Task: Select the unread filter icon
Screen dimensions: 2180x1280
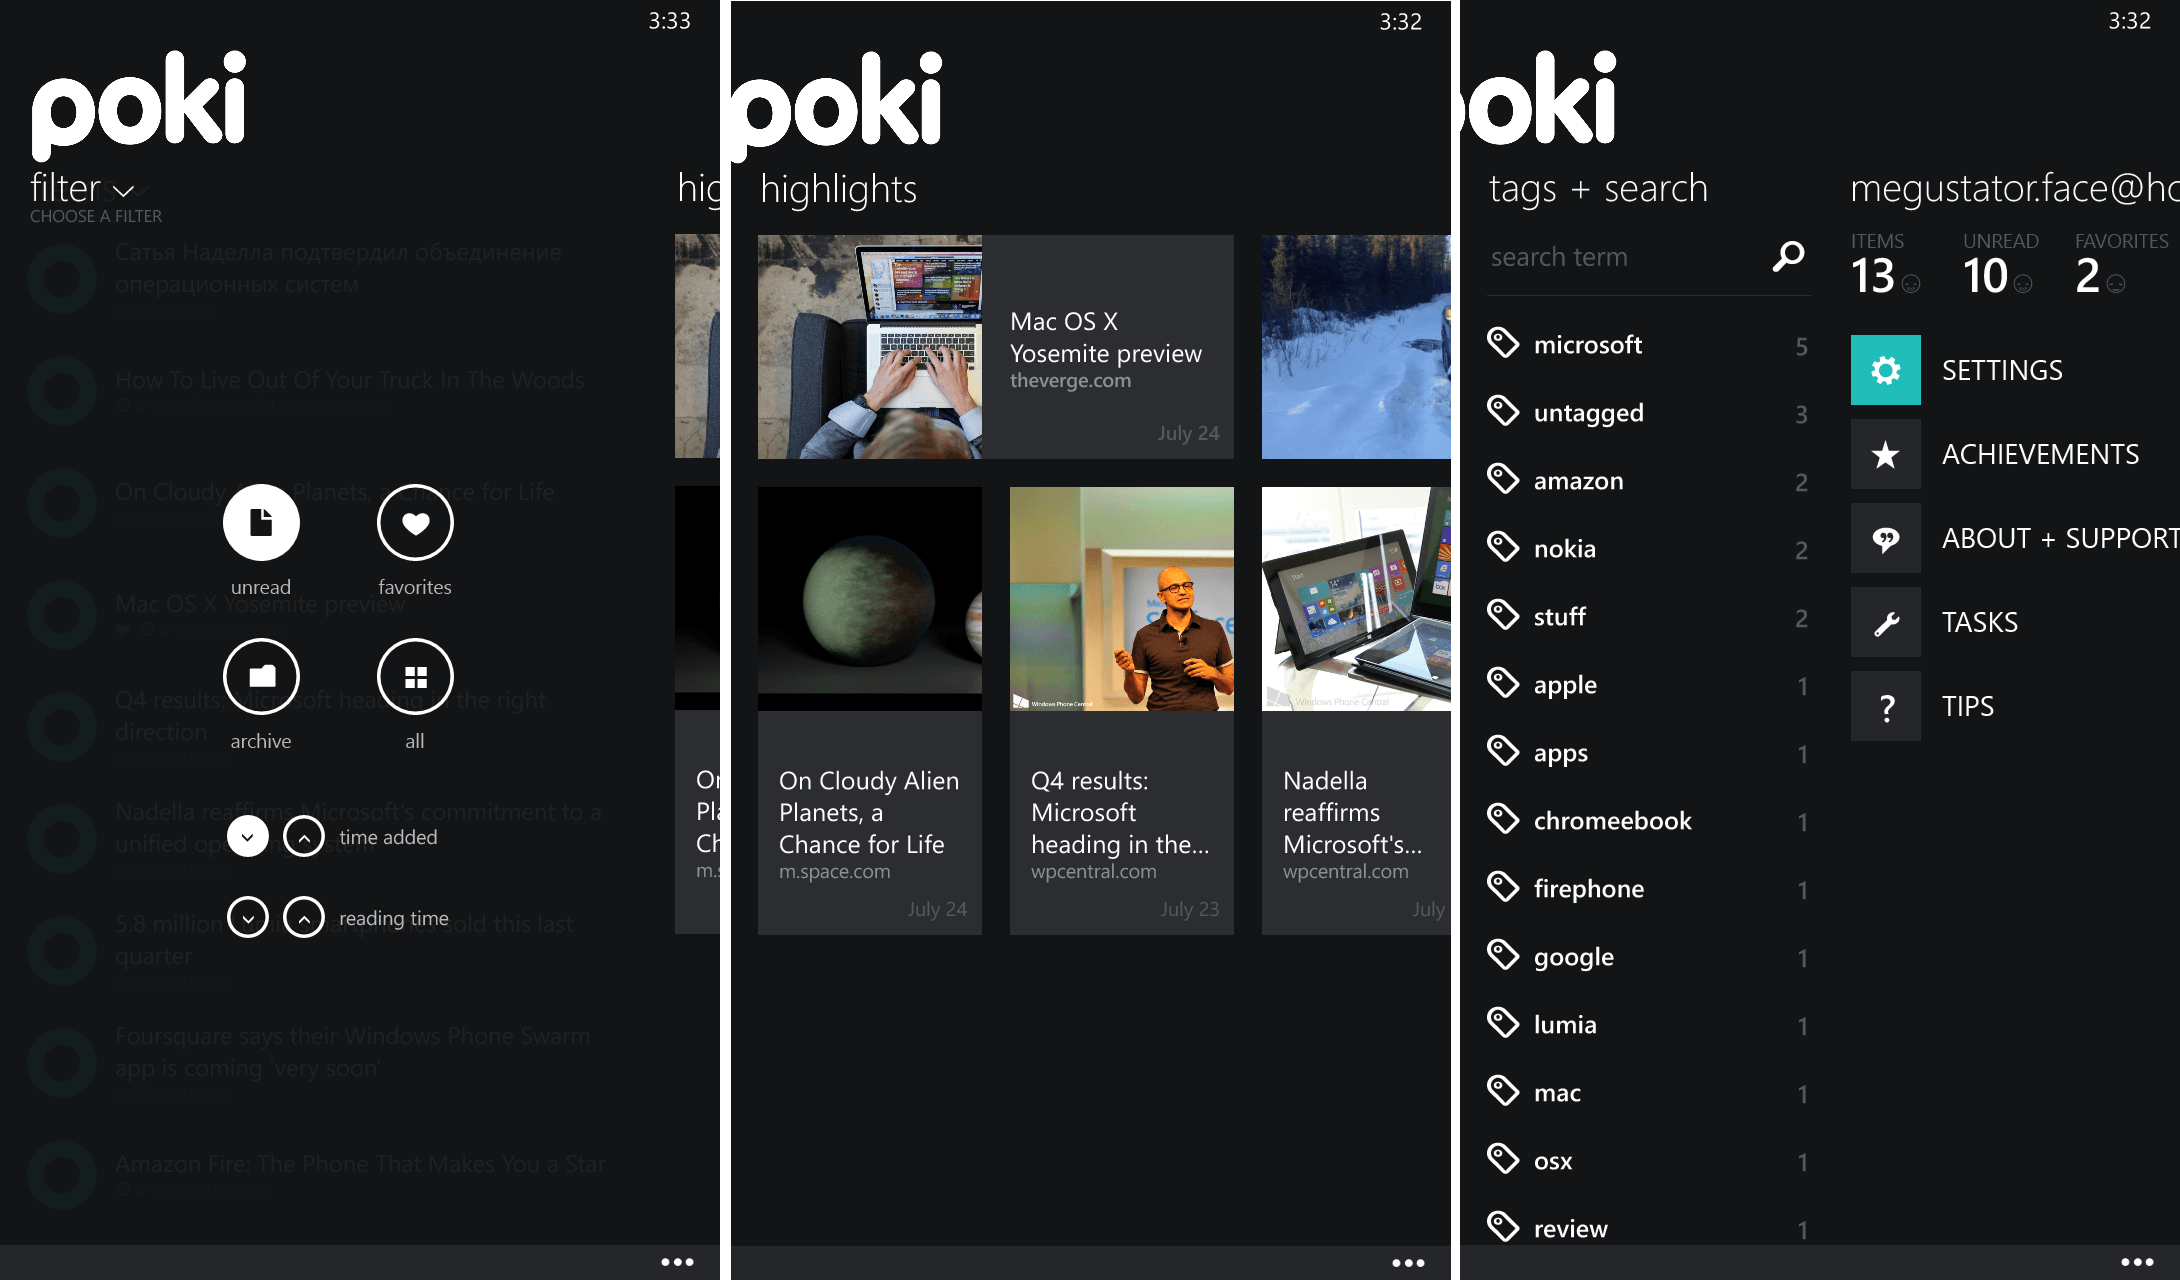Action: (261, 522)
